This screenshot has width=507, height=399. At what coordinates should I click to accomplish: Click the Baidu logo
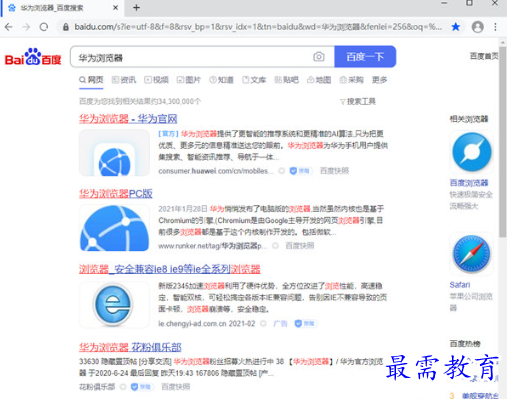33,57
